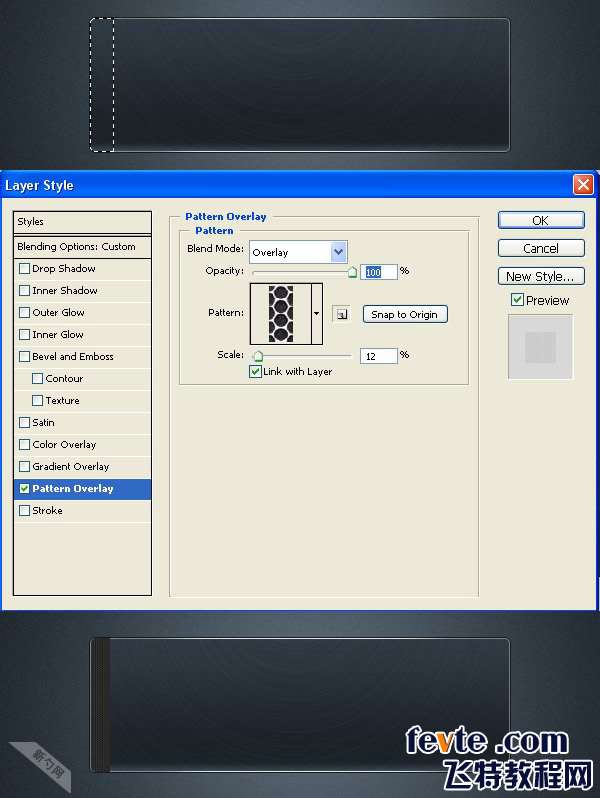
Task: Open the Bevel and Emboss settings
Action: coord(73,357)
